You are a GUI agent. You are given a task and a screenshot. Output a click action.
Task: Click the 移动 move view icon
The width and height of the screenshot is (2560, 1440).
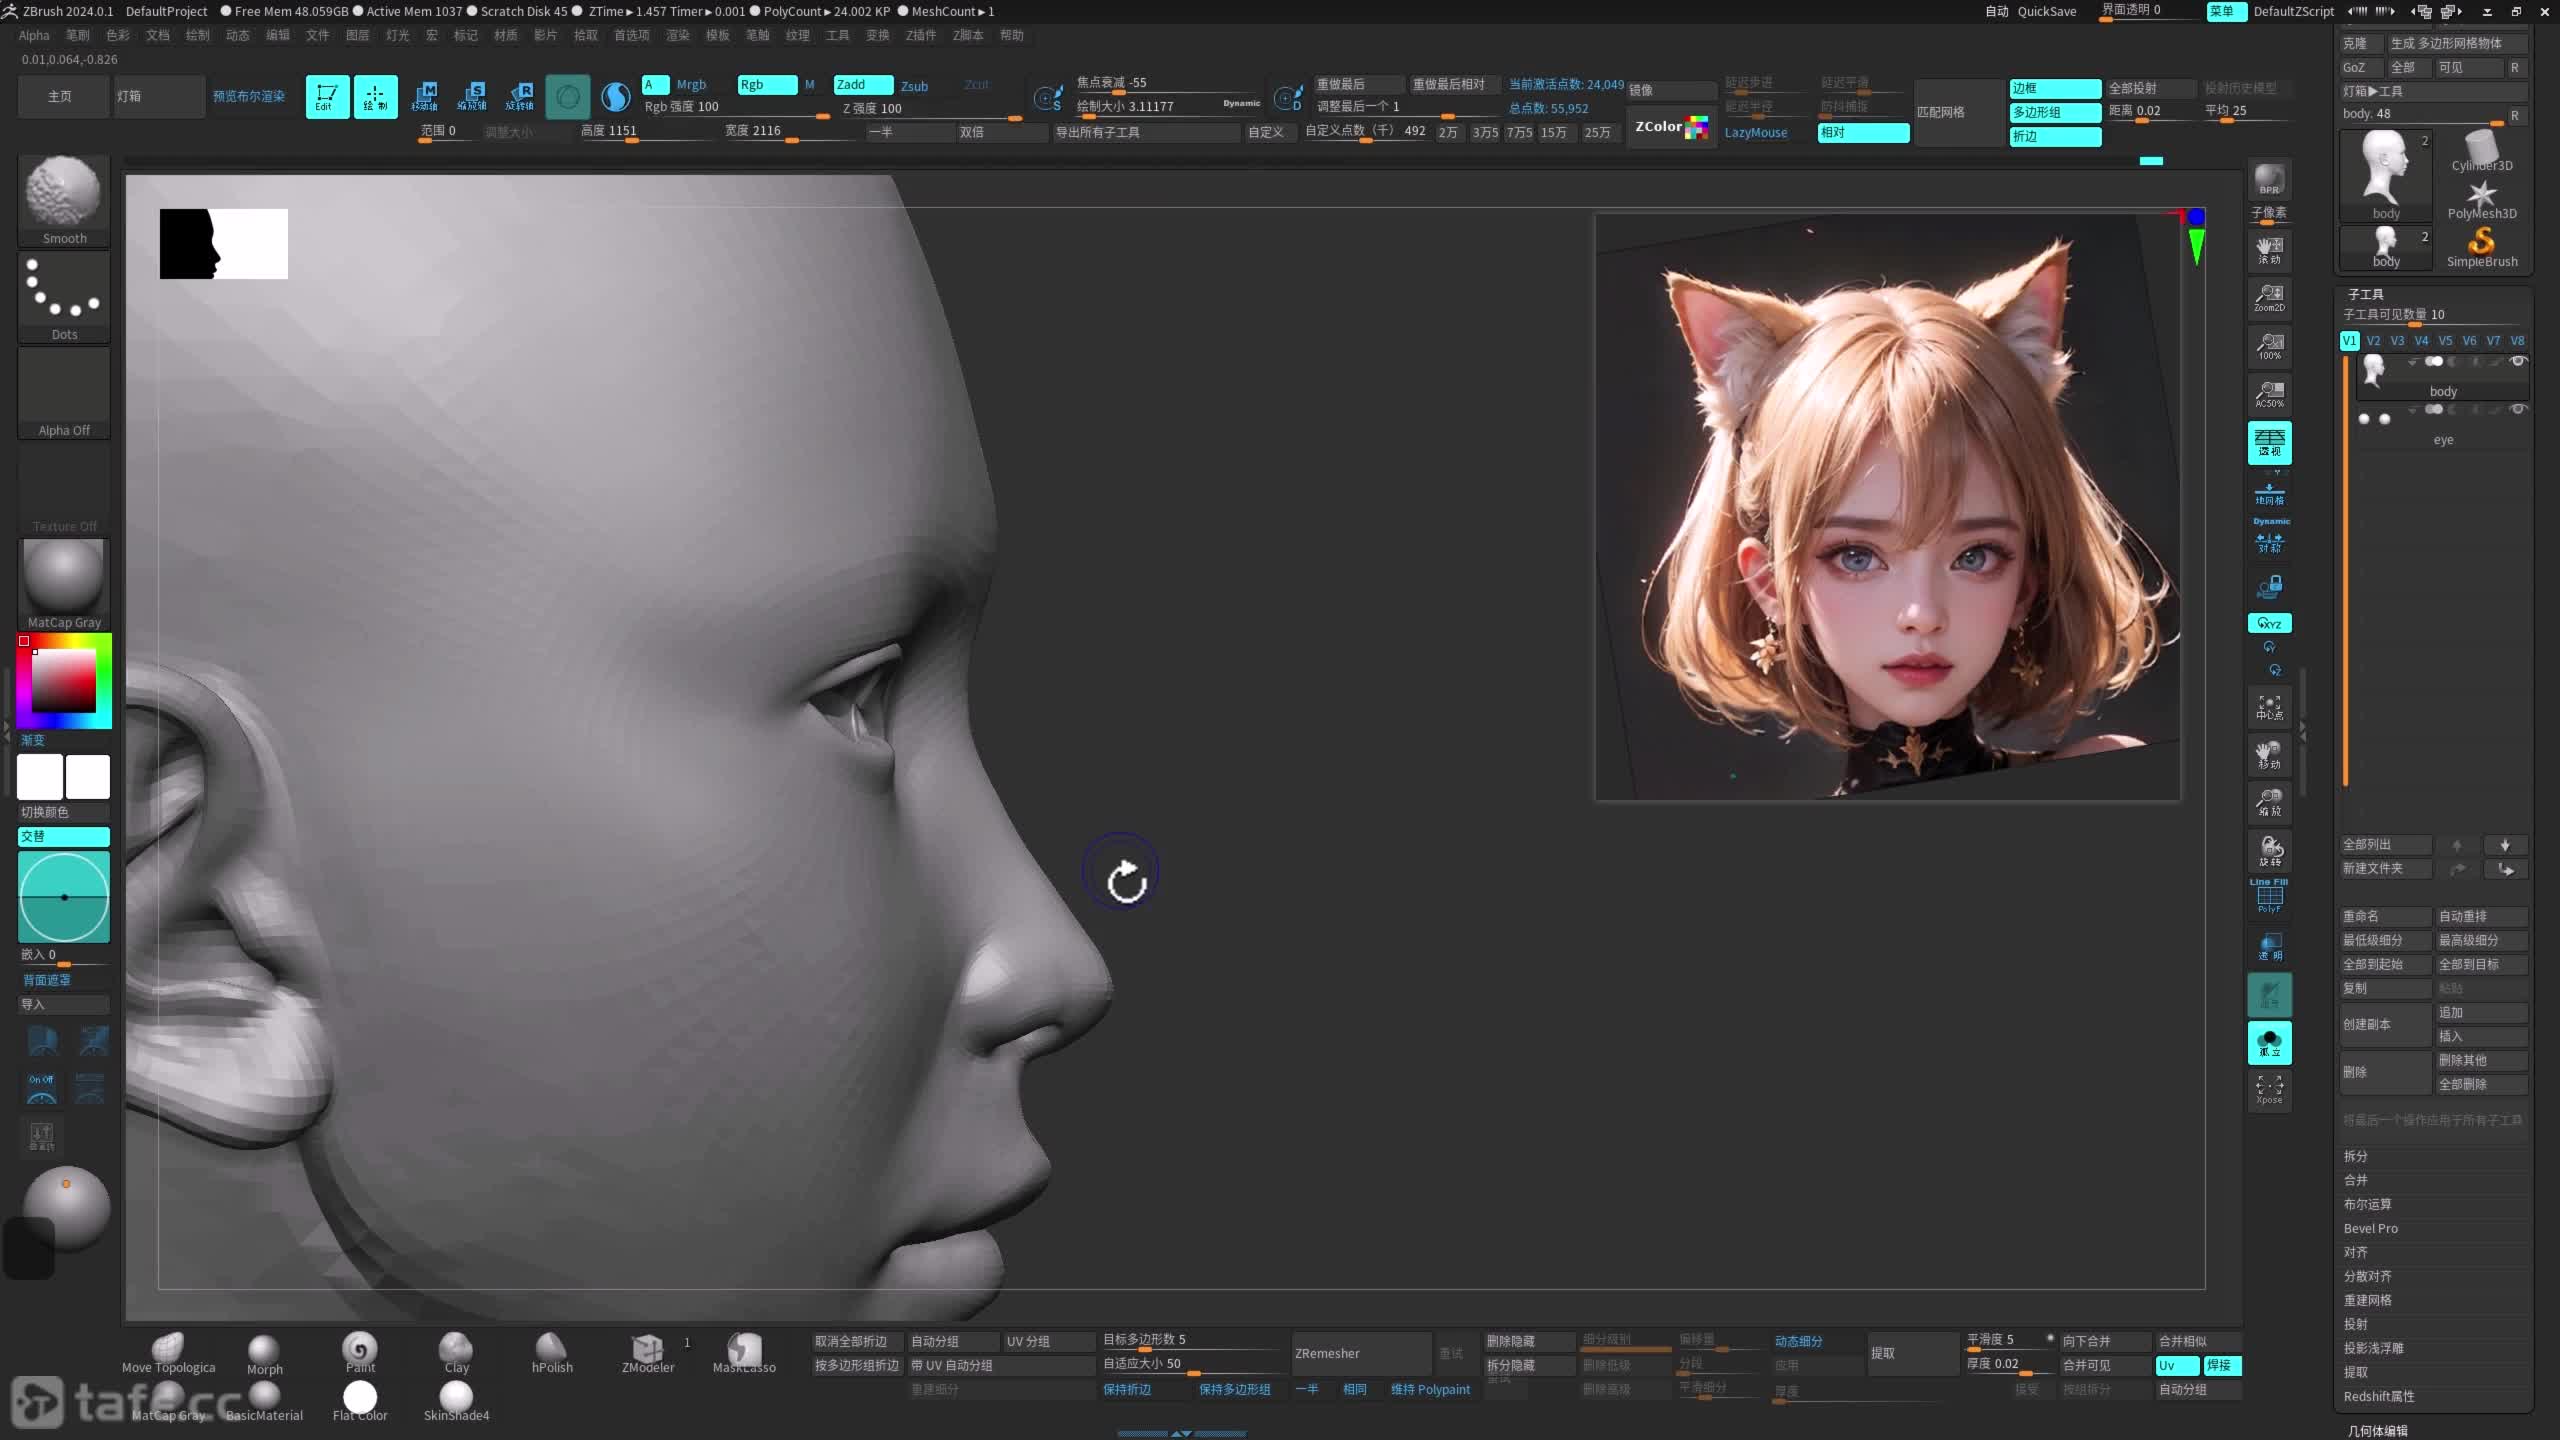click(x=2270, y=755)
